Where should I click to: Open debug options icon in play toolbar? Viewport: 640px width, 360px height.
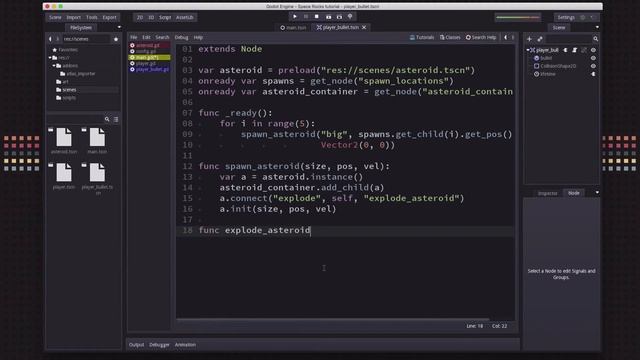tap(350, 17)
